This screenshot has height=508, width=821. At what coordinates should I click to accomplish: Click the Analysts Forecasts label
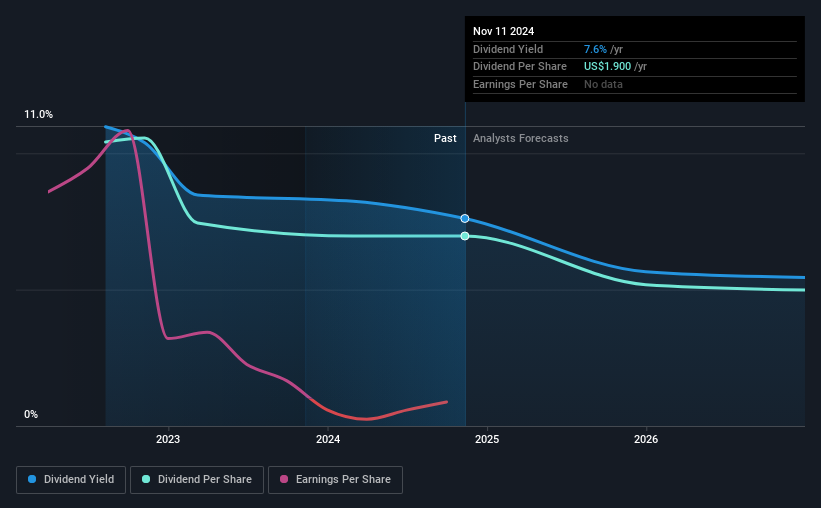tap(520, 138)
